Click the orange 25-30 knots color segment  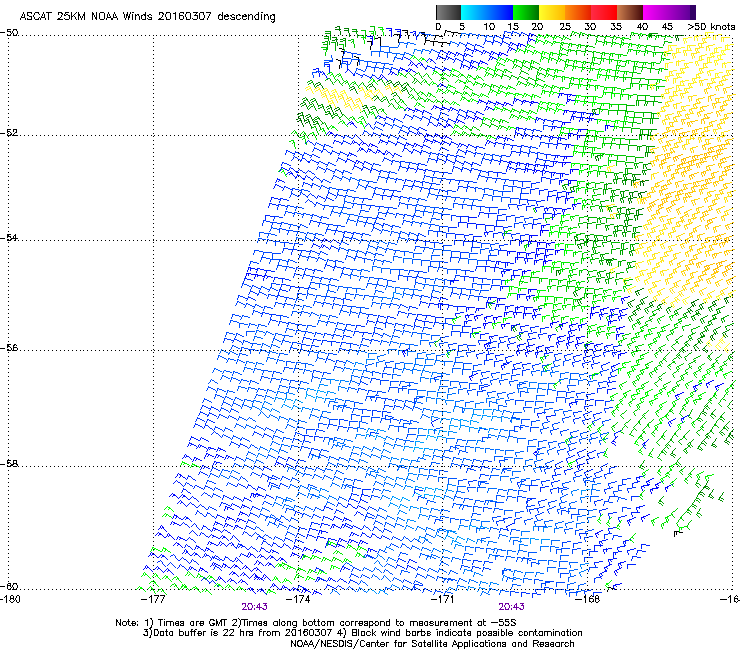pyautogui.click(x=578, y=12)
